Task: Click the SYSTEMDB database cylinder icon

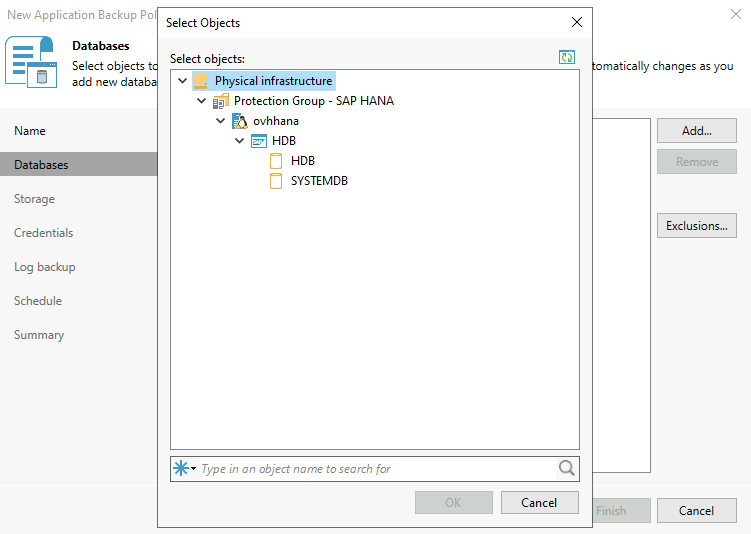Action: (x=277, y=181)
